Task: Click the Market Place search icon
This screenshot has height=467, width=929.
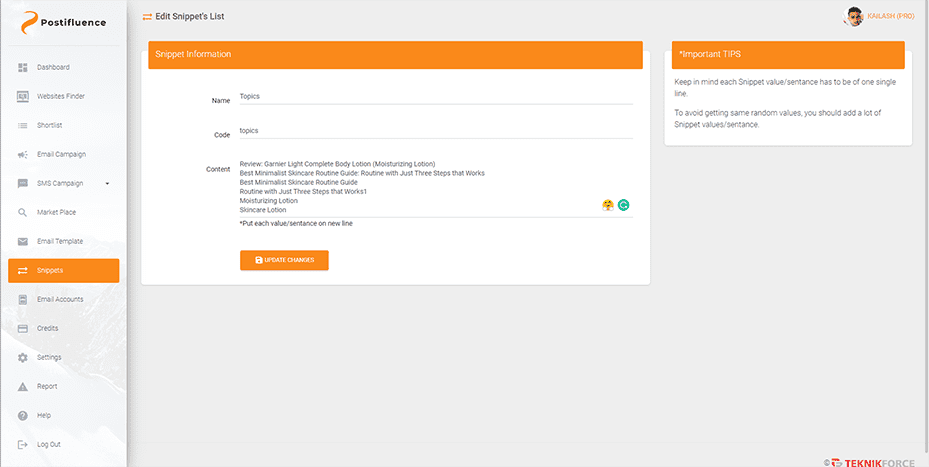Action: pos(23,212)
